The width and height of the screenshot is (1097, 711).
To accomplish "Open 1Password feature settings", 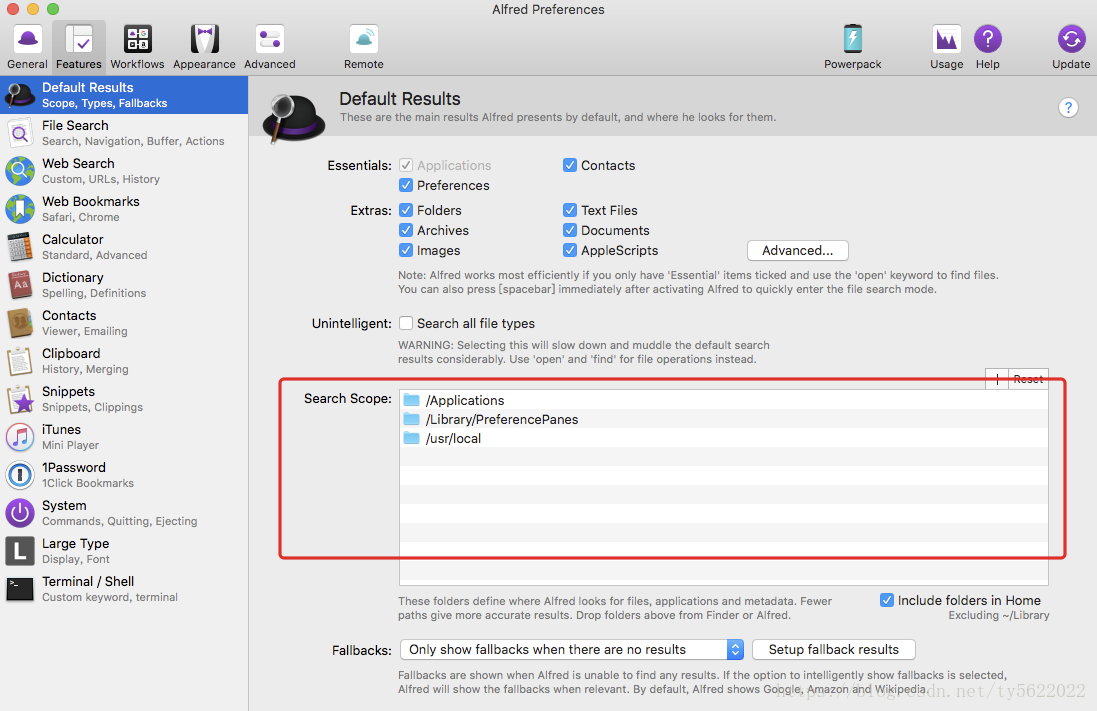I will coord(124,474).
